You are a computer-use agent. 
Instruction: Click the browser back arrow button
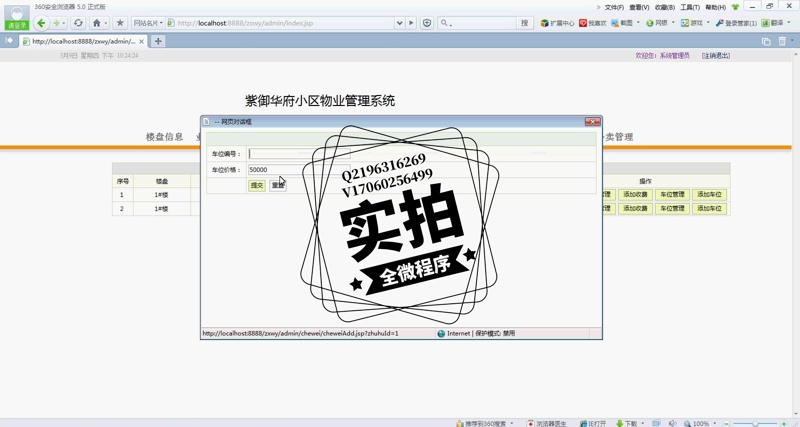click(41, 23)
